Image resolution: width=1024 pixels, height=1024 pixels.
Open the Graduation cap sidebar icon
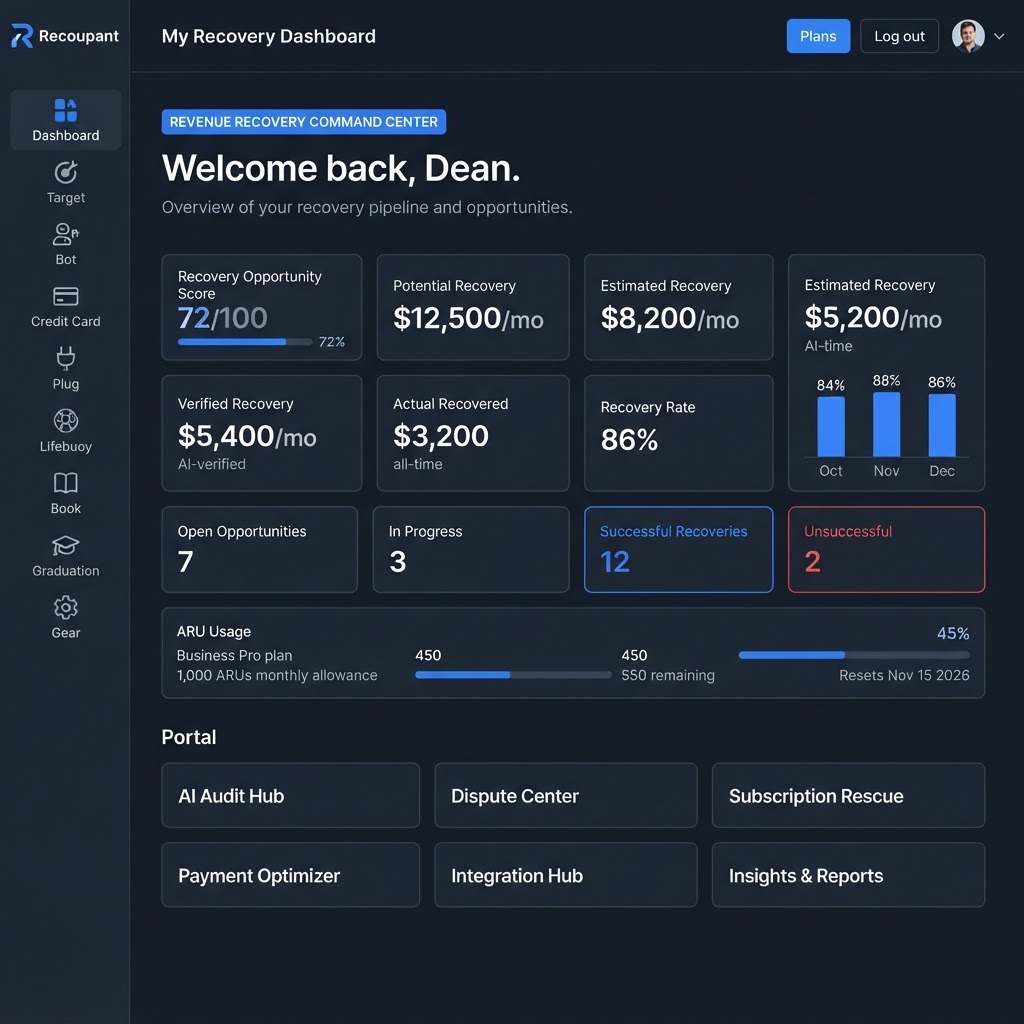(65, 545)
